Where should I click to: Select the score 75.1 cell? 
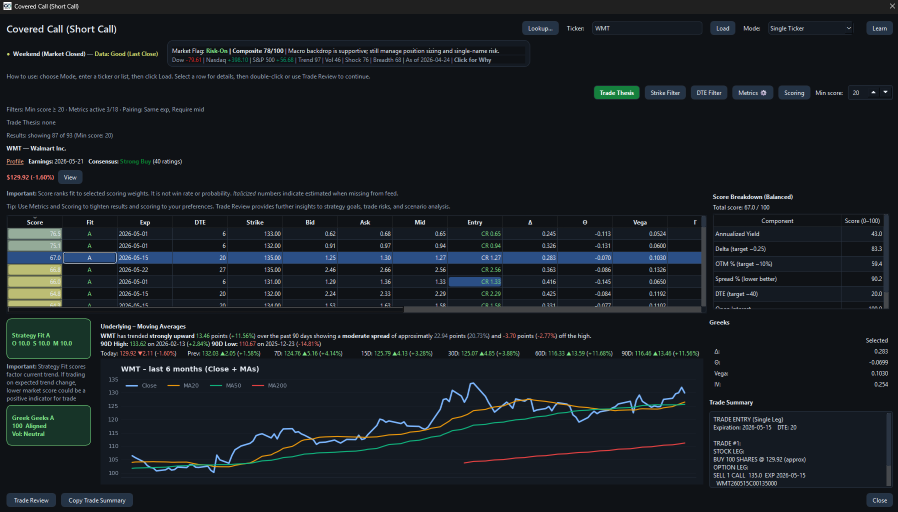(34, 246)
